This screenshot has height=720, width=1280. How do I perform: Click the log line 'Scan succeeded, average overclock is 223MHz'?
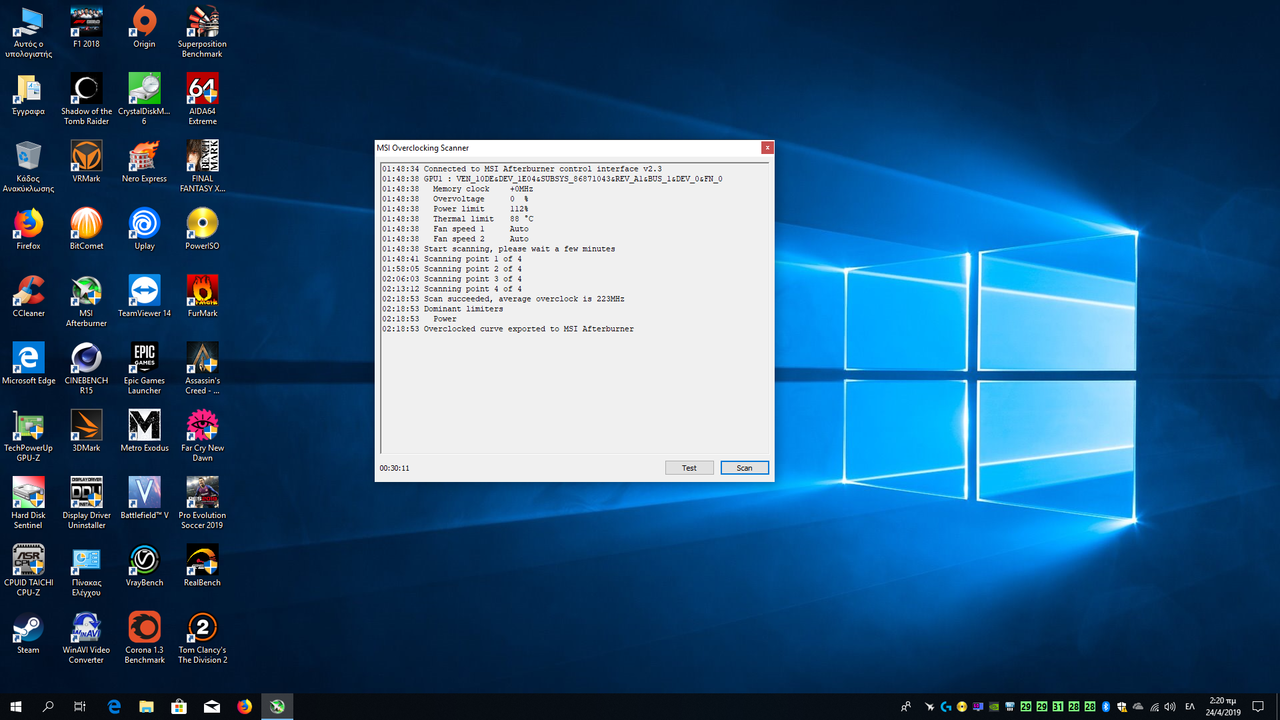(x=524, y=299)
